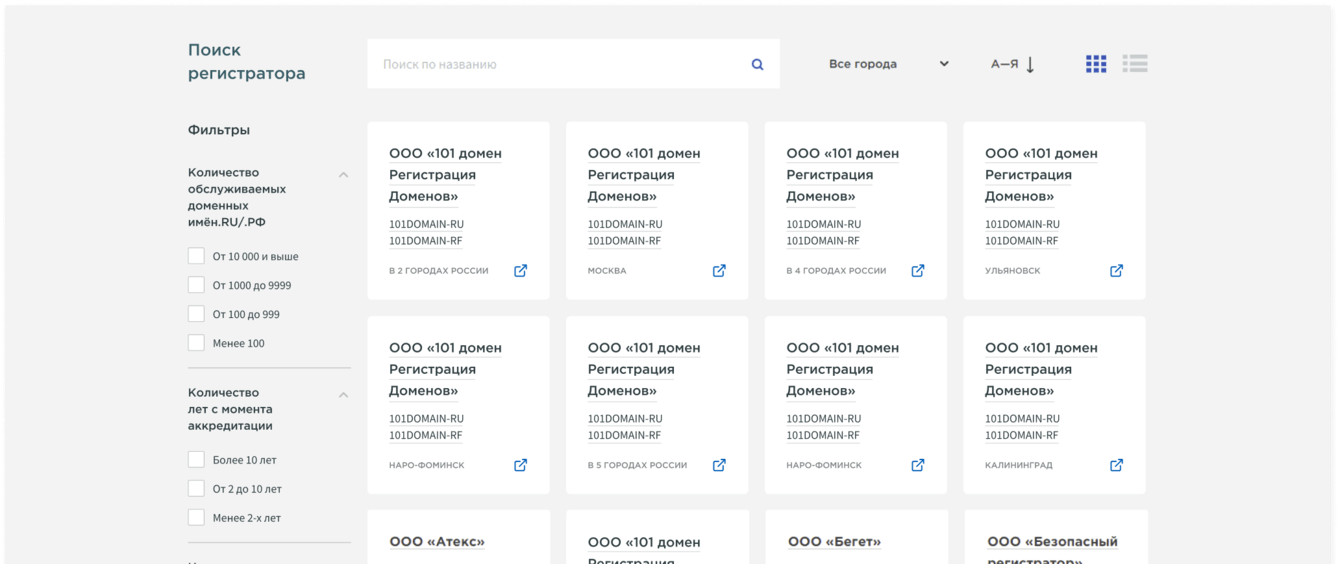Check 'Менее 100' filter
The image size is (1340, 564).
click(x=196, y=343)
